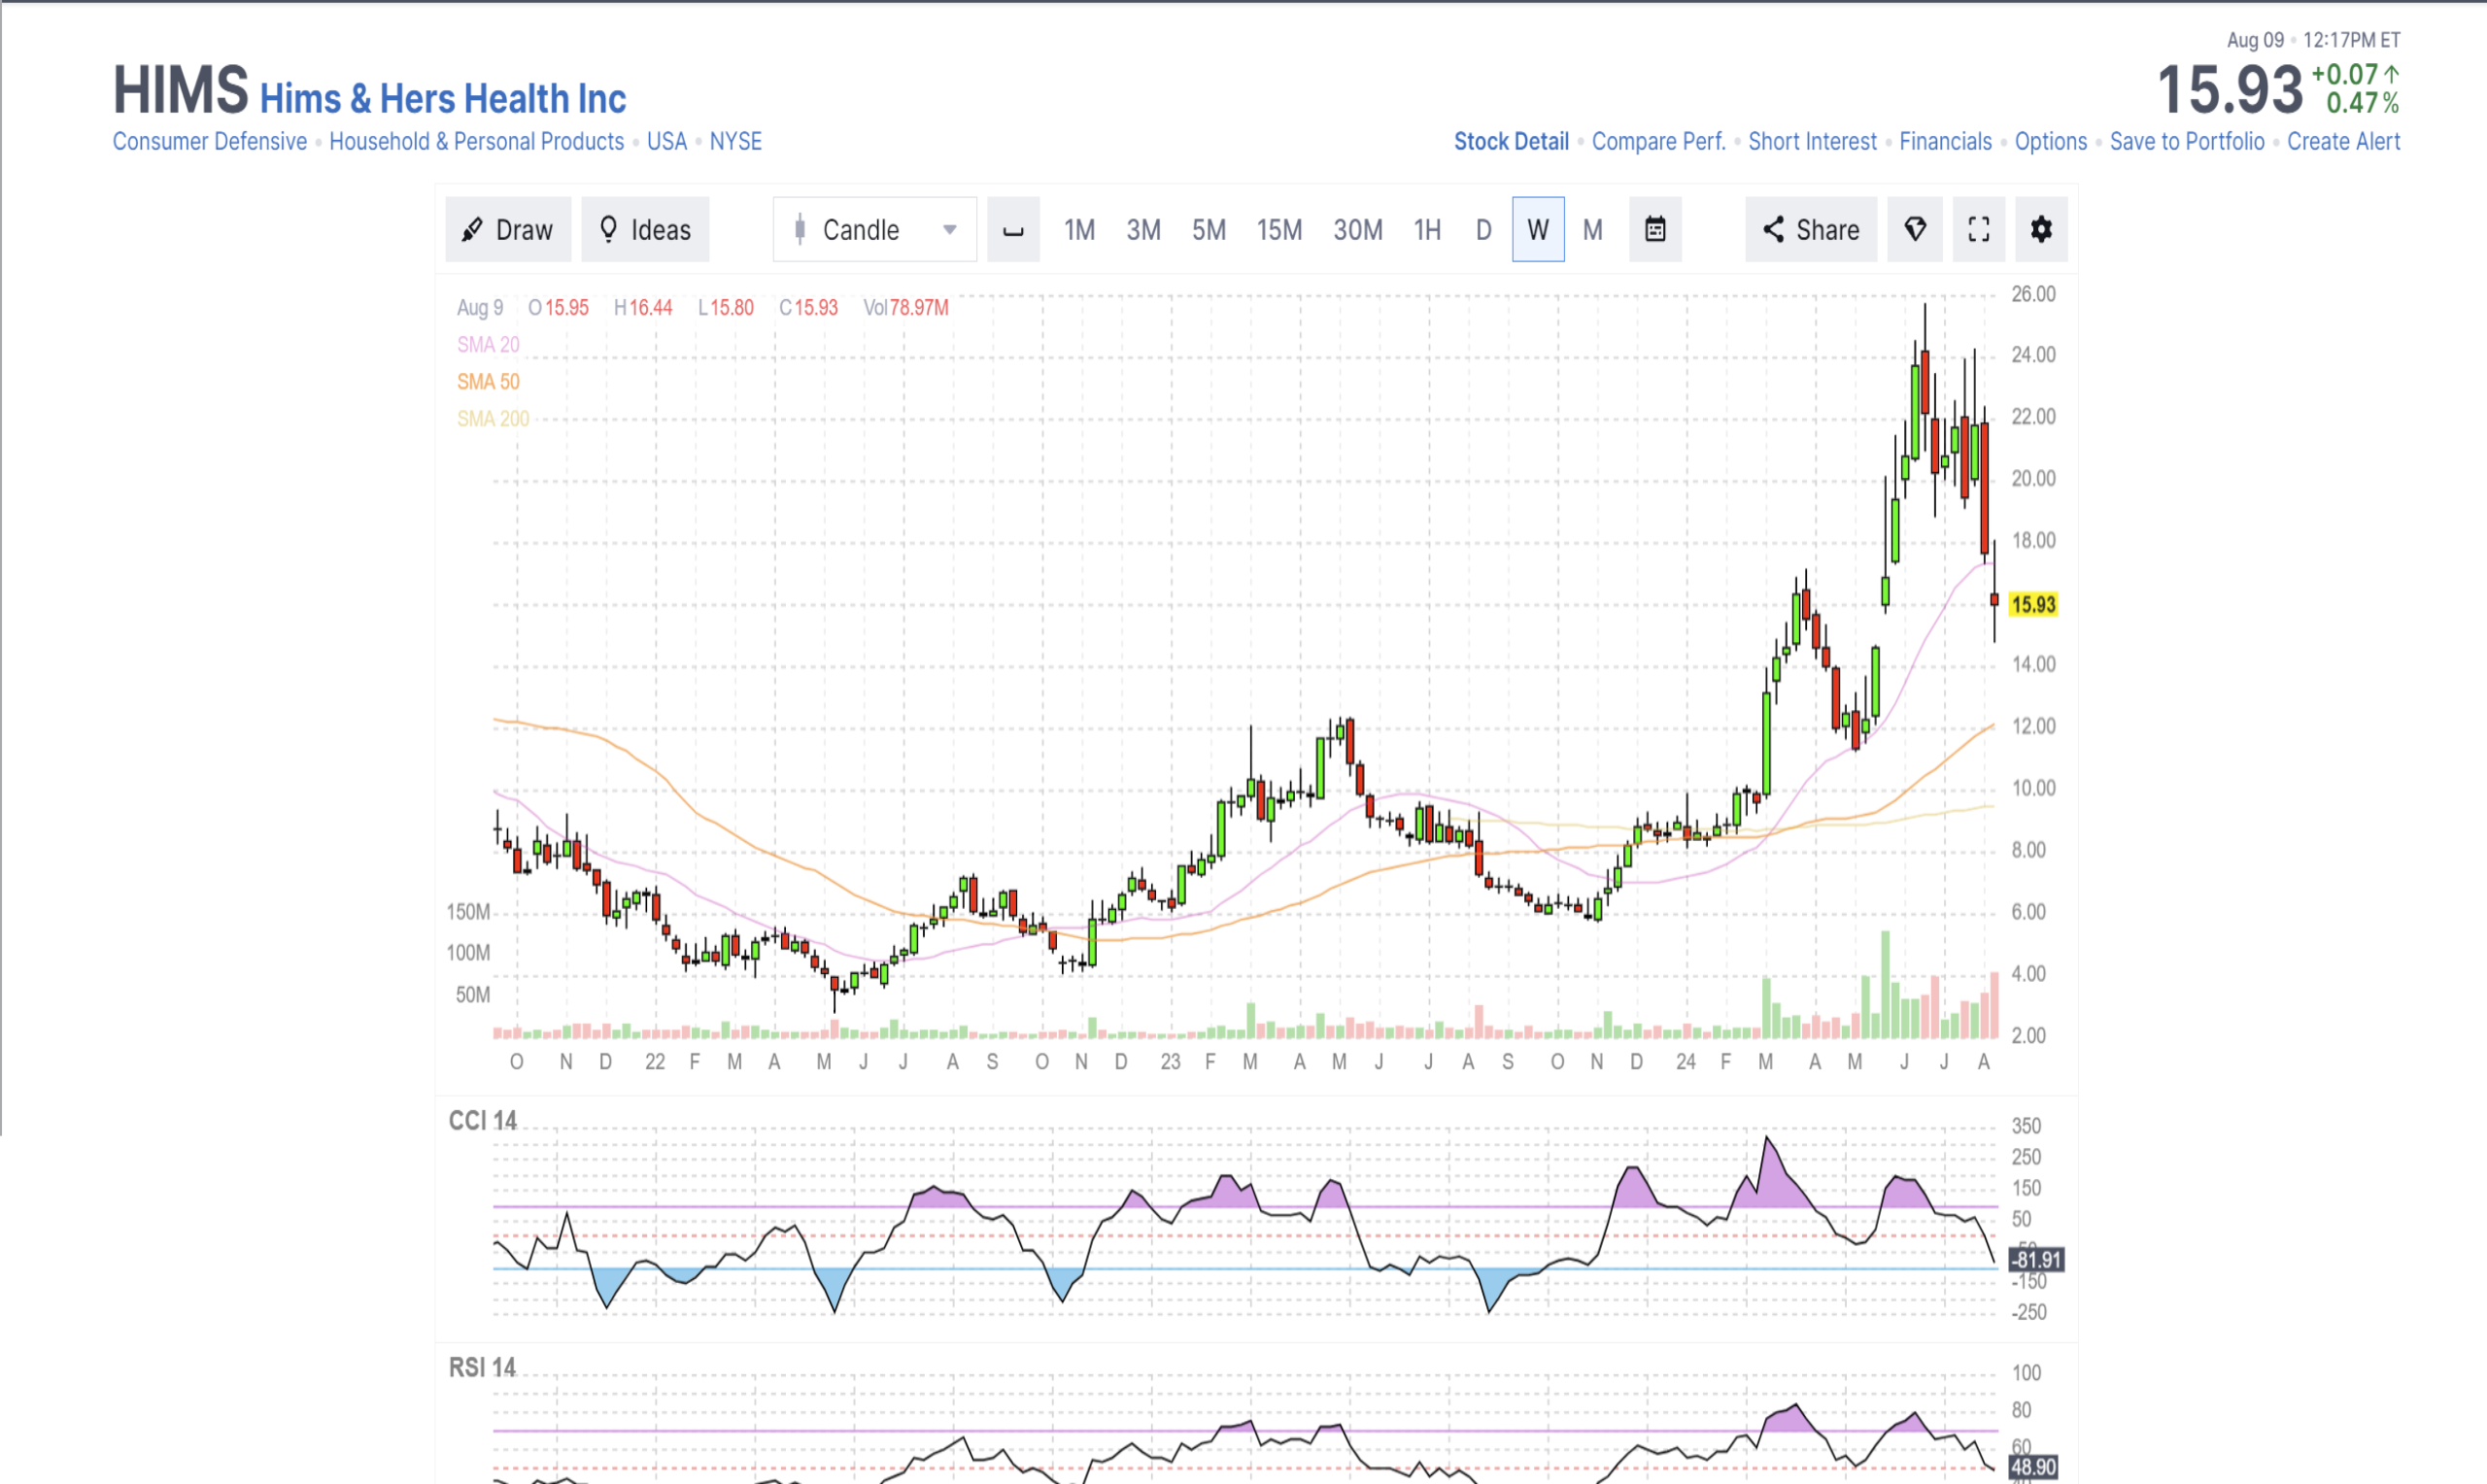Click the diamond premium icon
The image size is (2487, 1484).
pyautogui.click(x=1915, y=230)
